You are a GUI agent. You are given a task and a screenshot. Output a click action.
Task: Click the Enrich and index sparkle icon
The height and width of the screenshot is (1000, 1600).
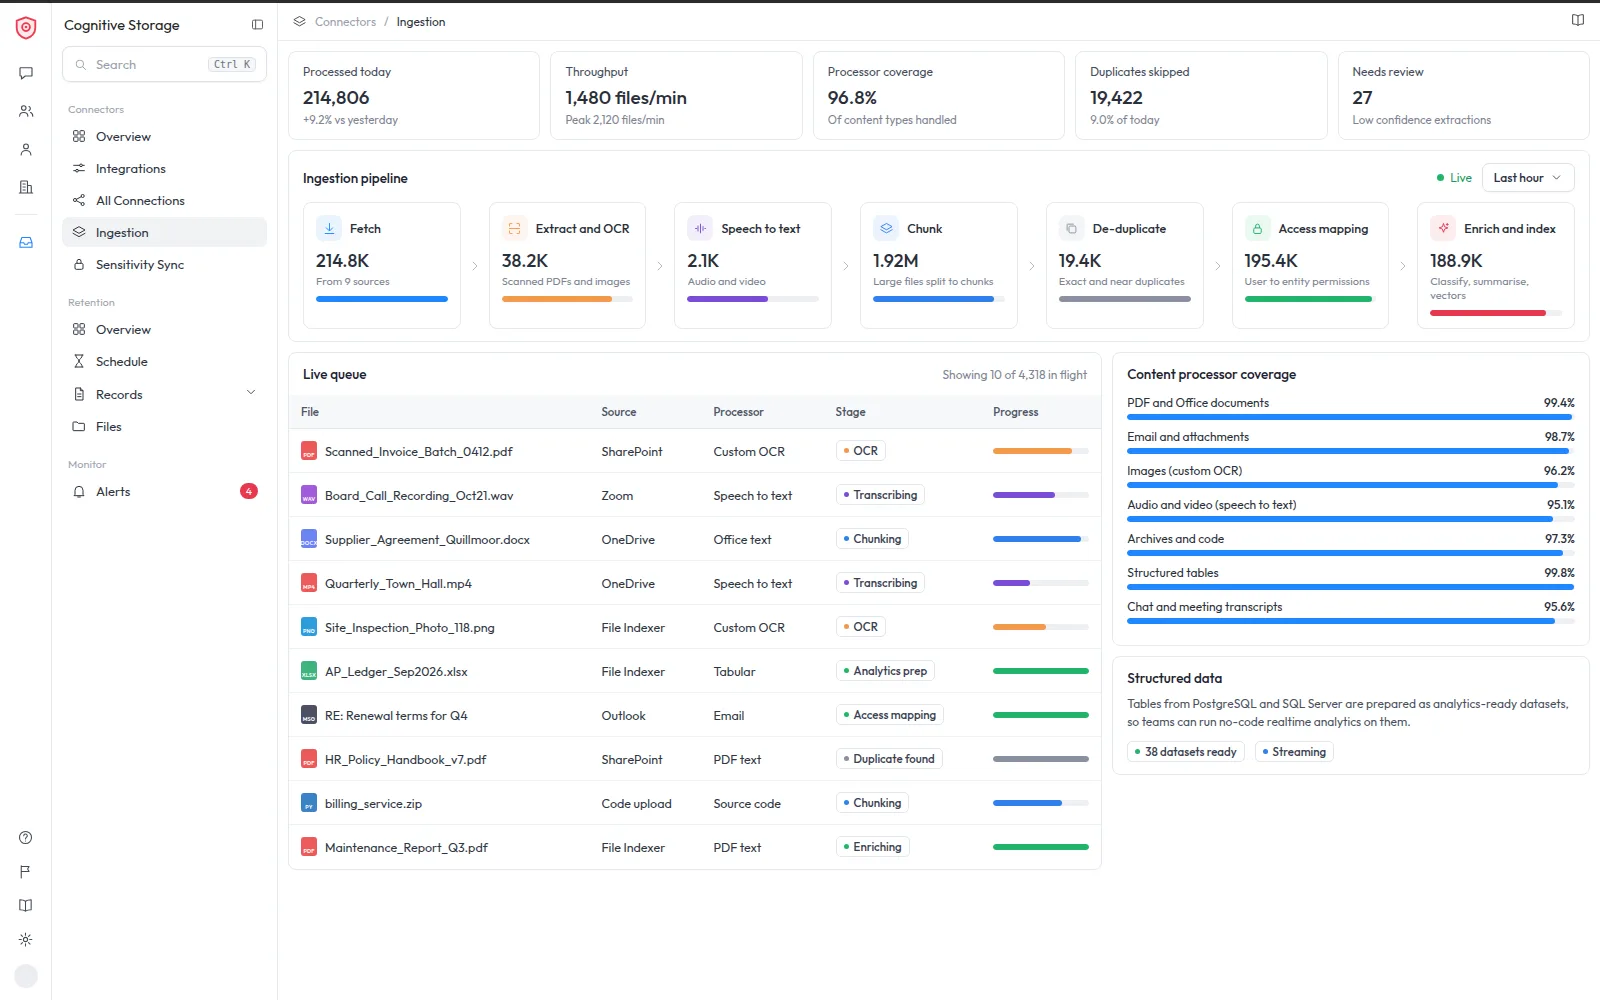pyautogui.click(x=1443, y=228)
